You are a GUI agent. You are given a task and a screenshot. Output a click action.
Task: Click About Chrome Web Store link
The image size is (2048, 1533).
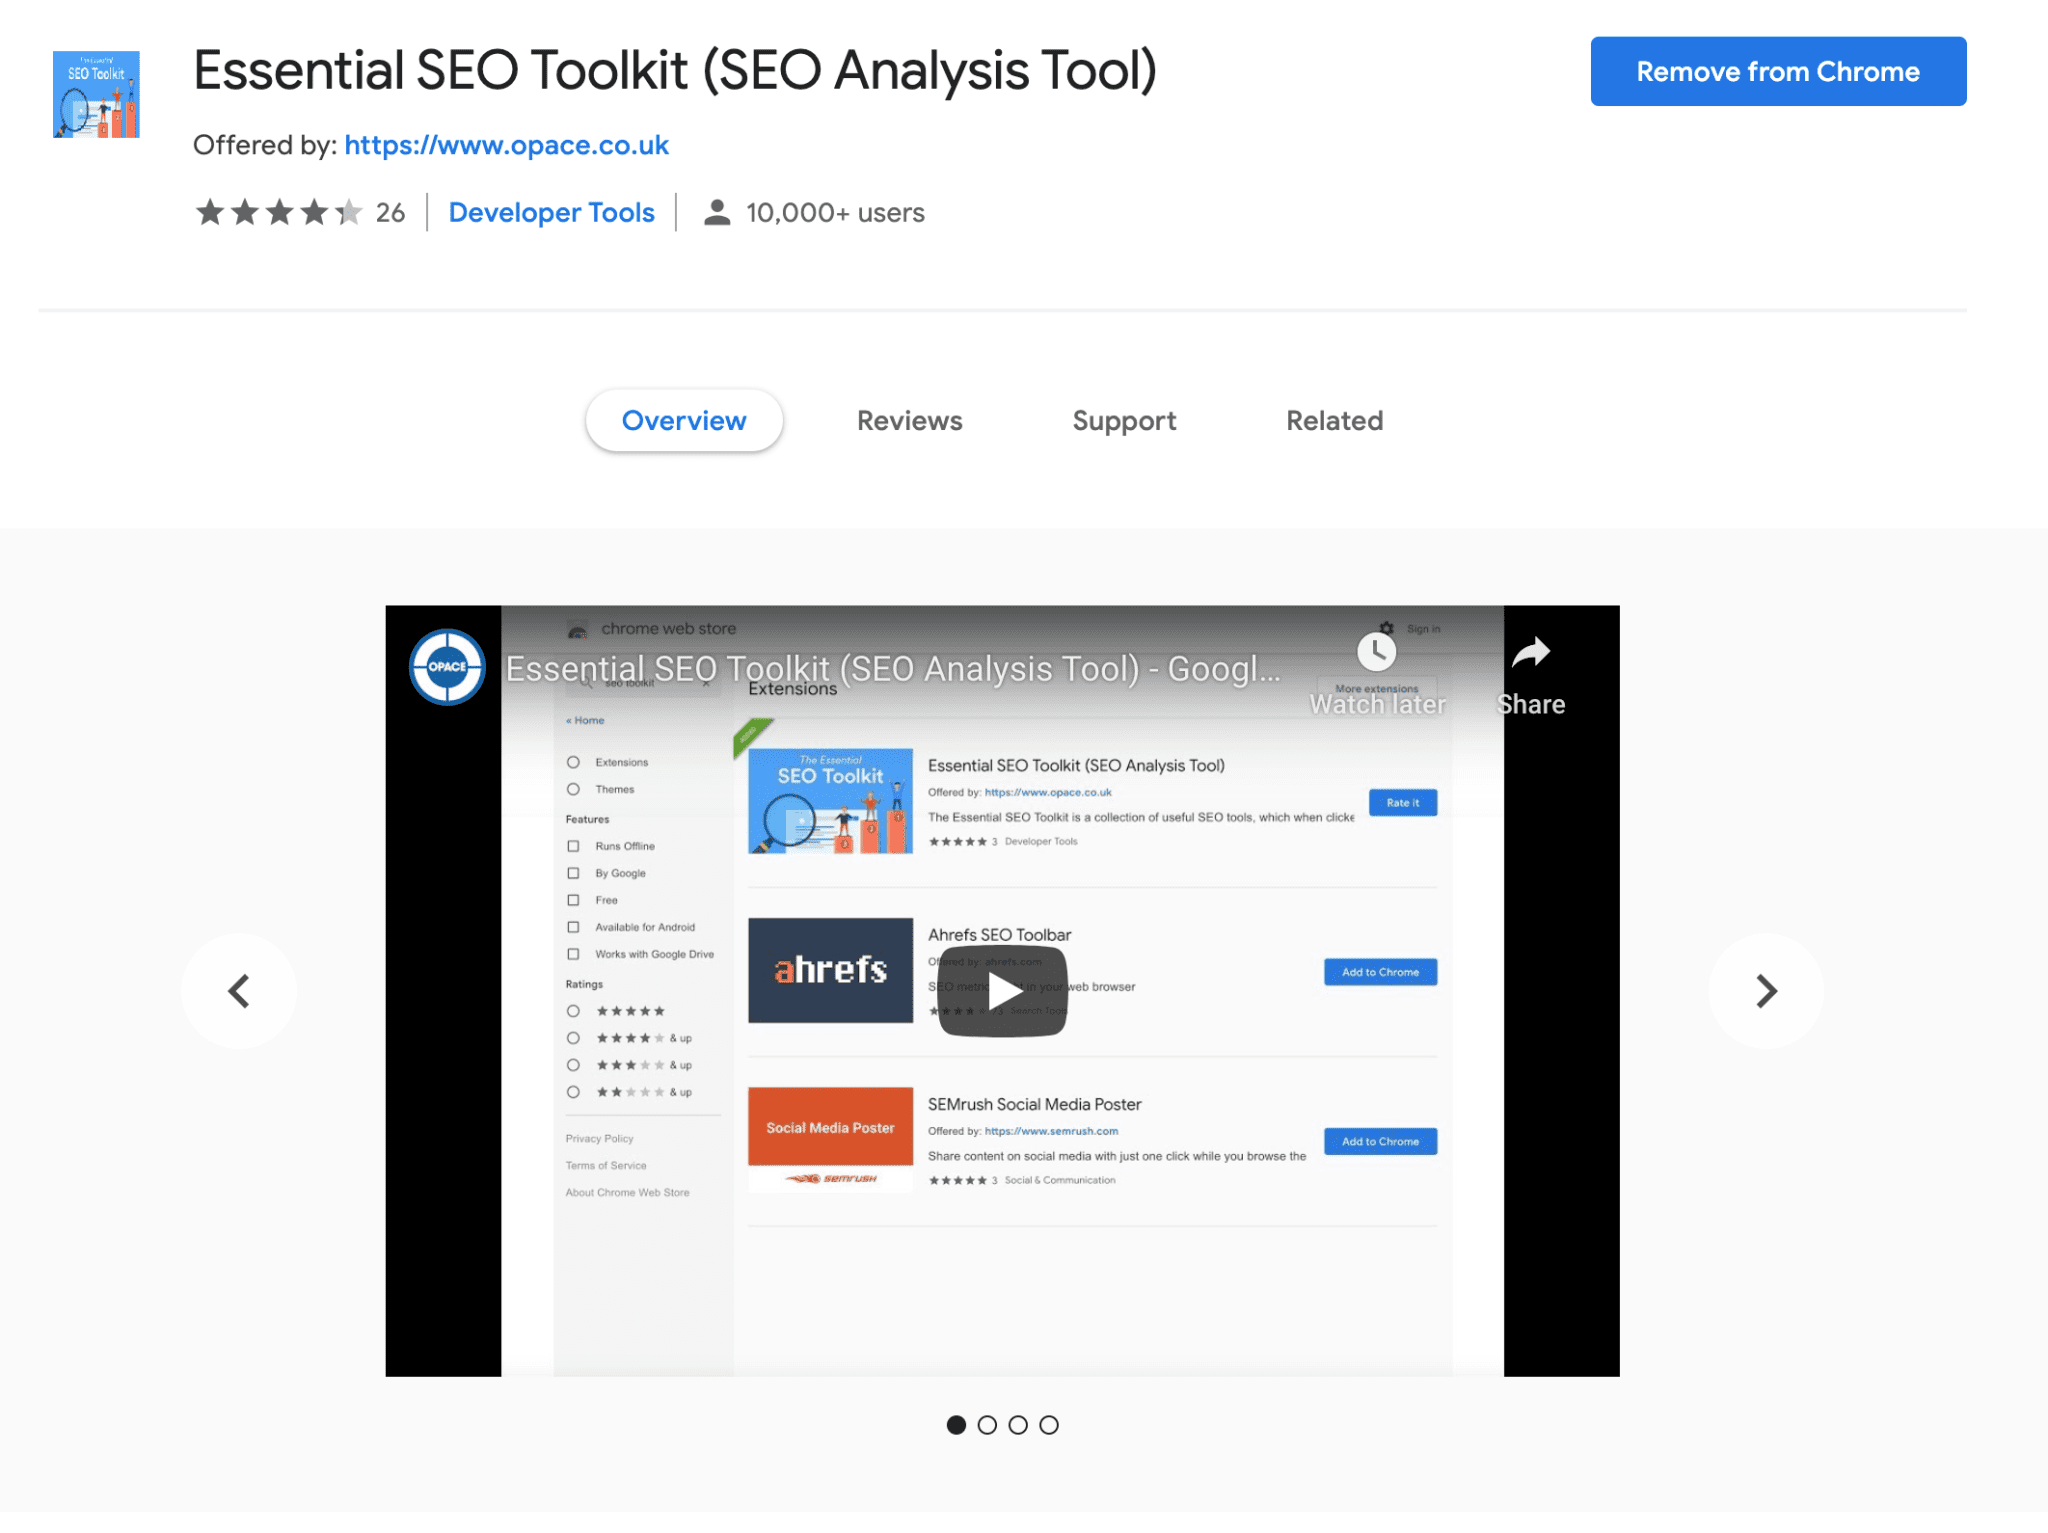627,1192
